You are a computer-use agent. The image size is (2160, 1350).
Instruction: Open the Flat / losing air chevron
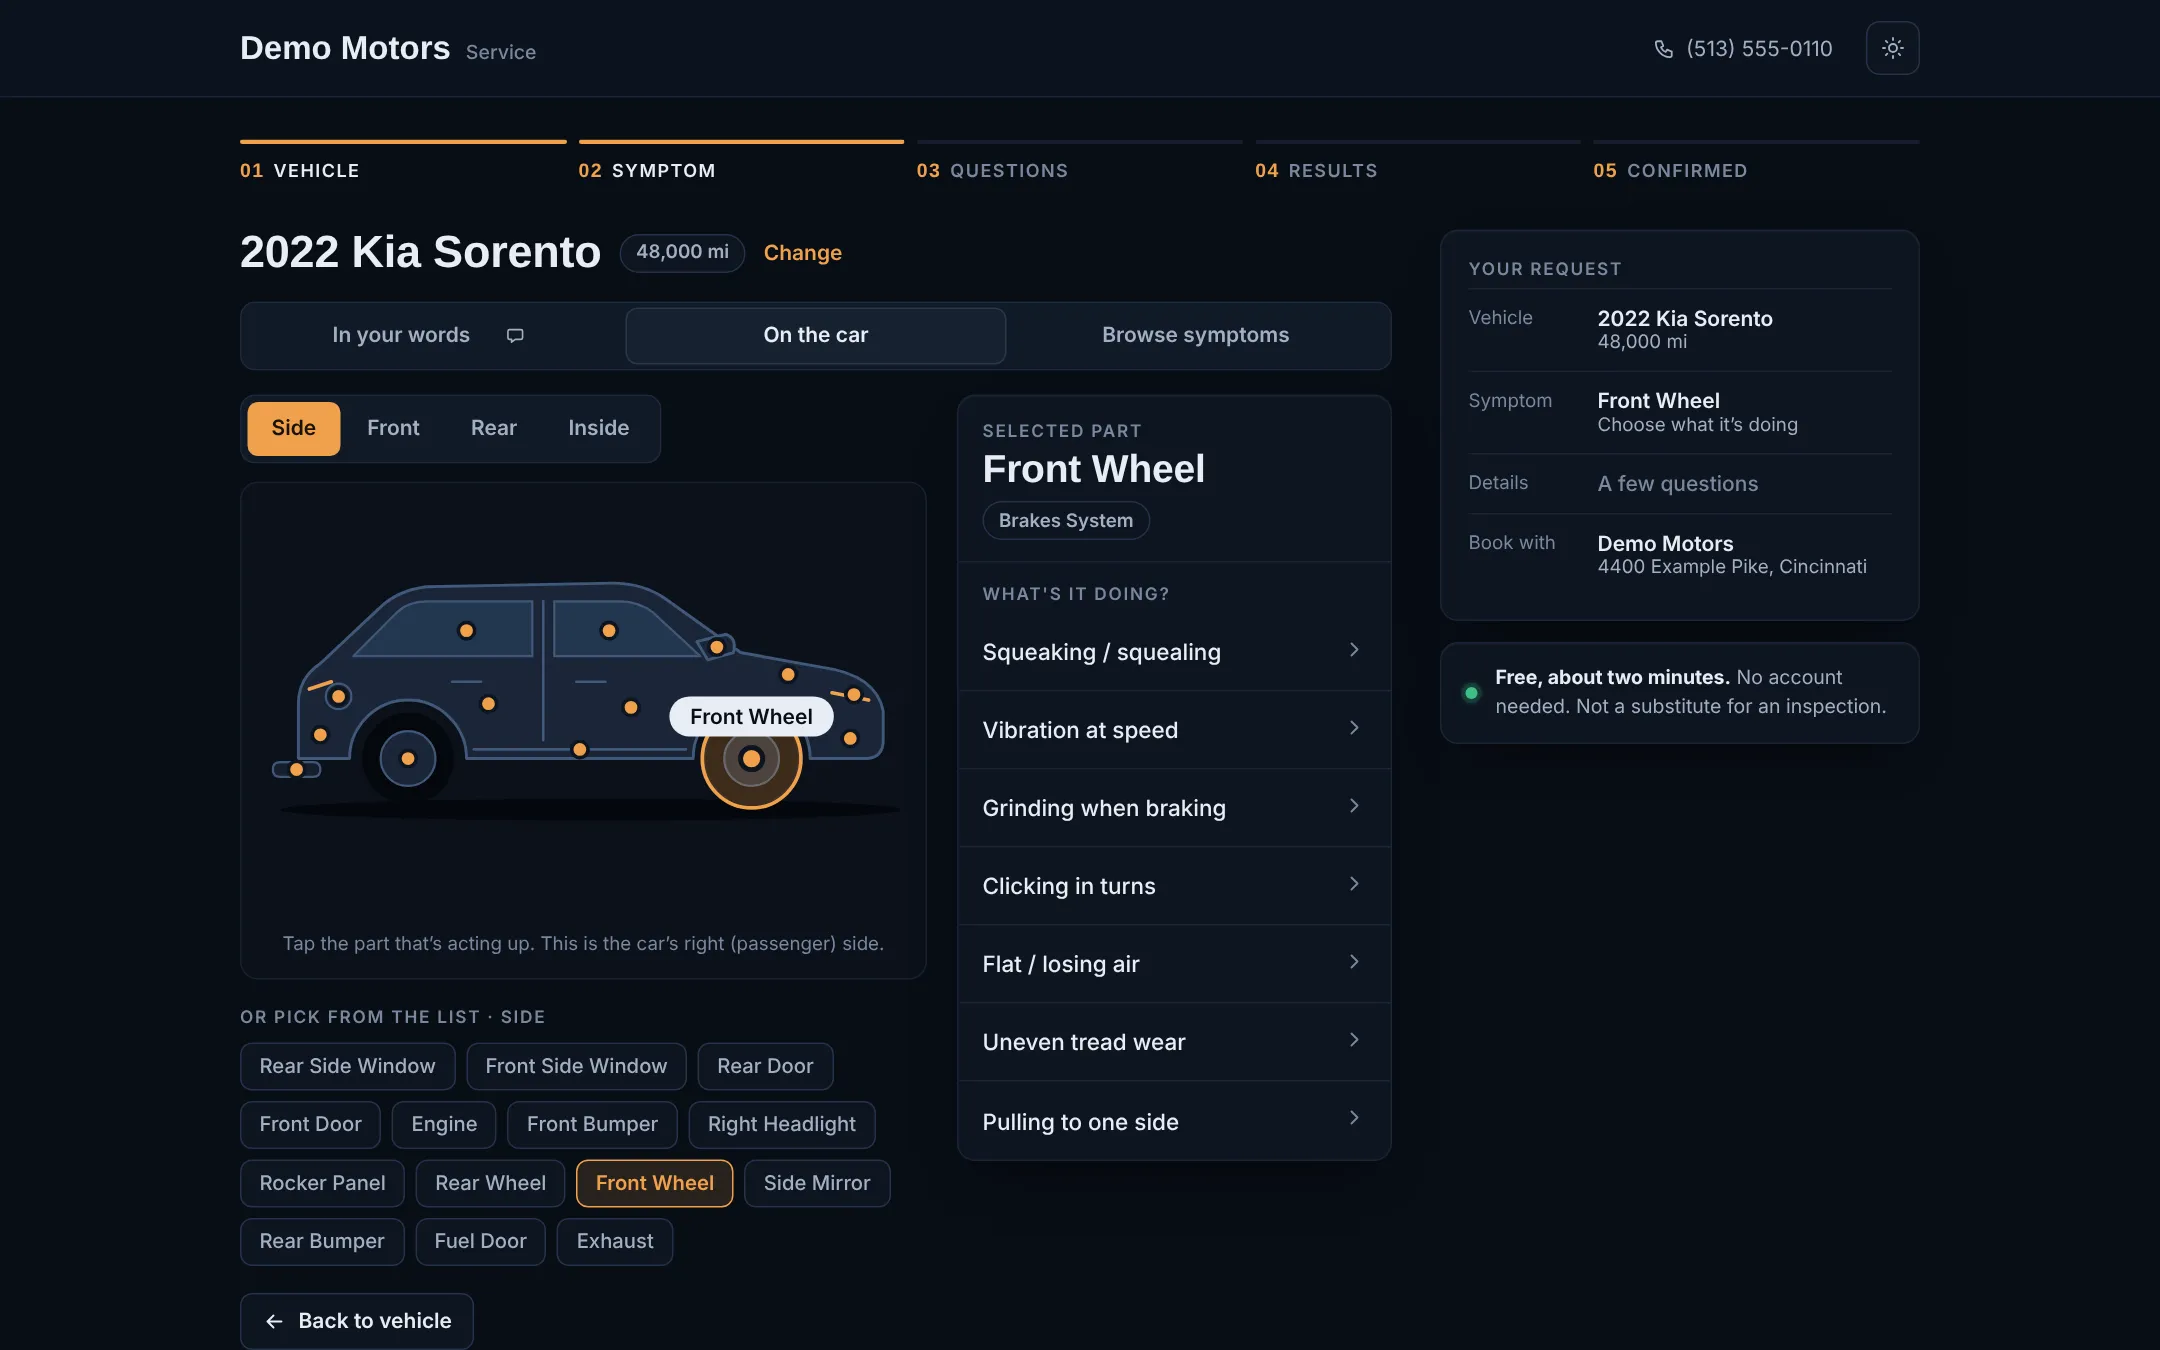[1354, 962]
